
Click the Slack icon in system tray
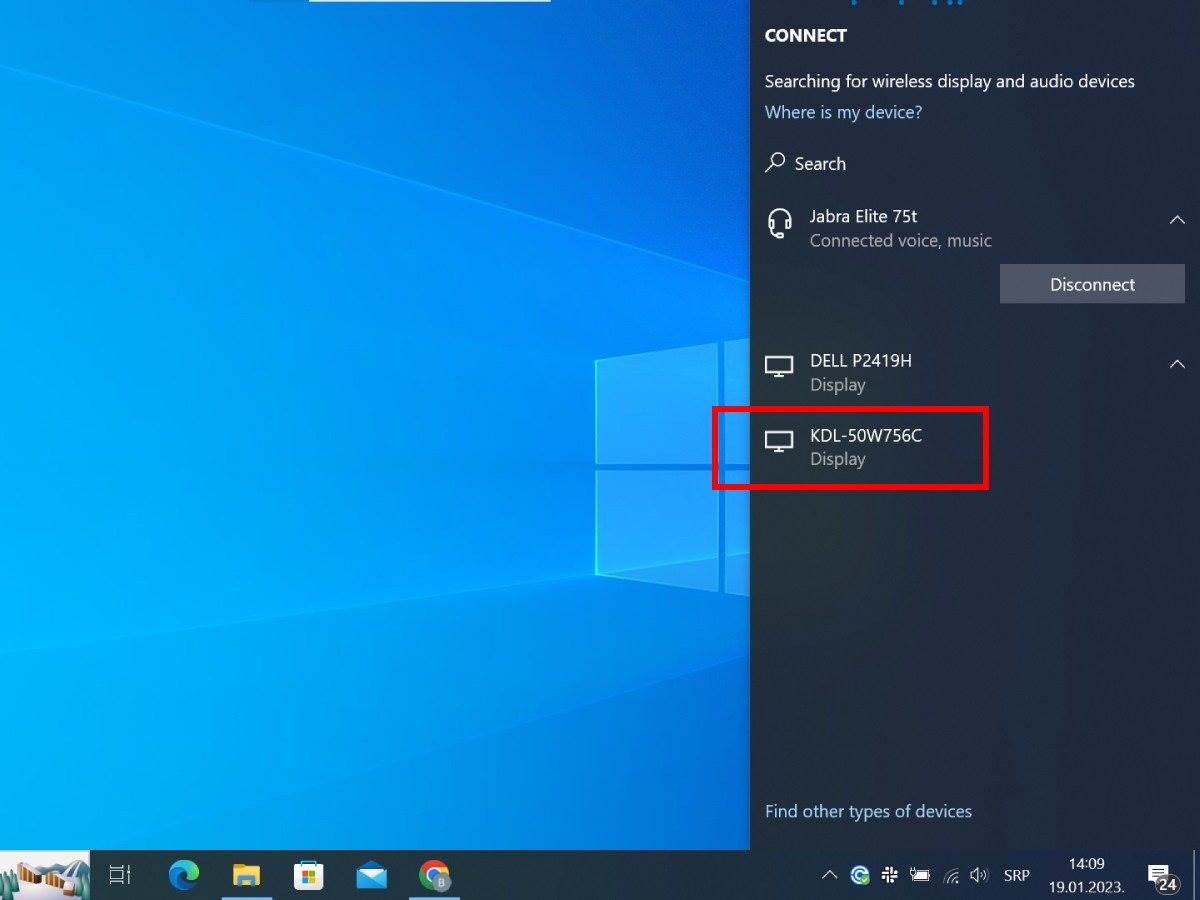click(889, 875)
